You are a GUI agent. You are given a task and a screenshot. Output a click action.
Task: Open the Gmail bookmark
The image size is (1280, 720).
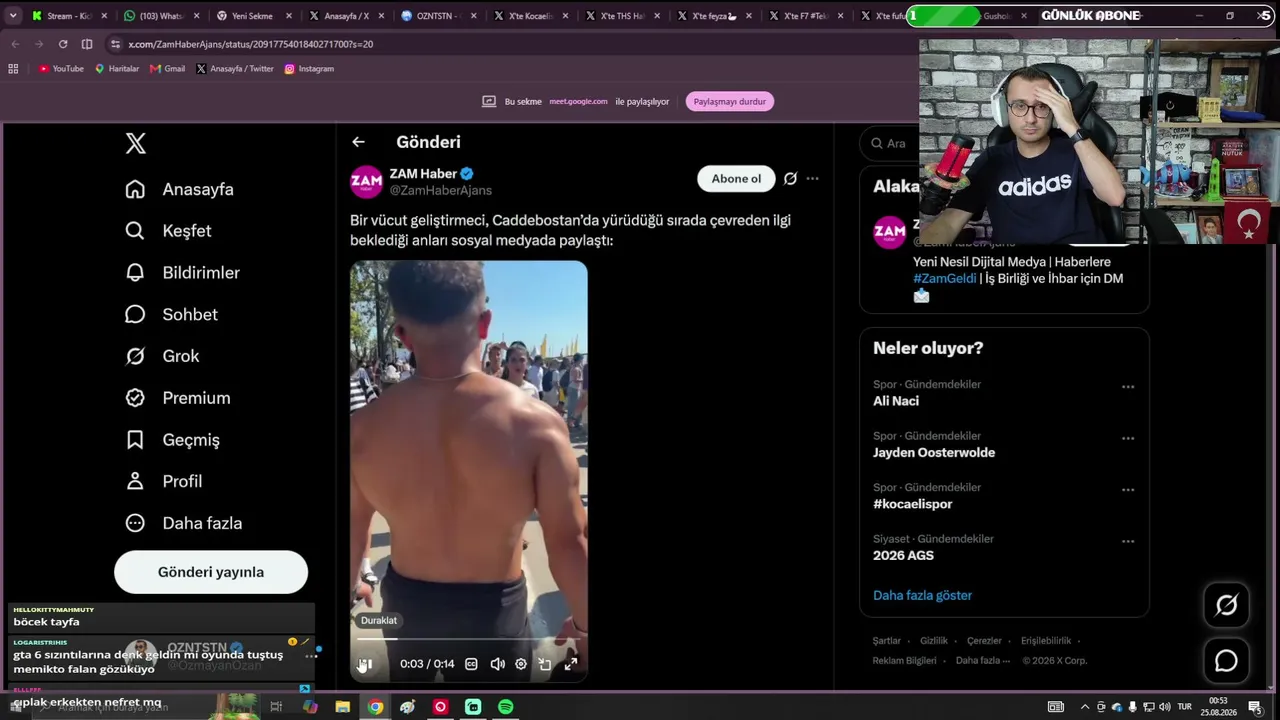[x=167, y=69]
